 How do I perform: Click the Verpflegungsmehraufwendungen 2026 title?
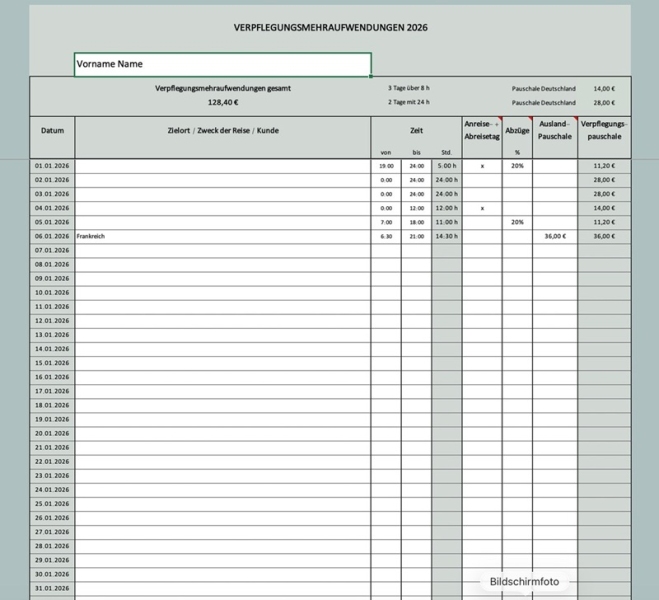tap(330, 28)
